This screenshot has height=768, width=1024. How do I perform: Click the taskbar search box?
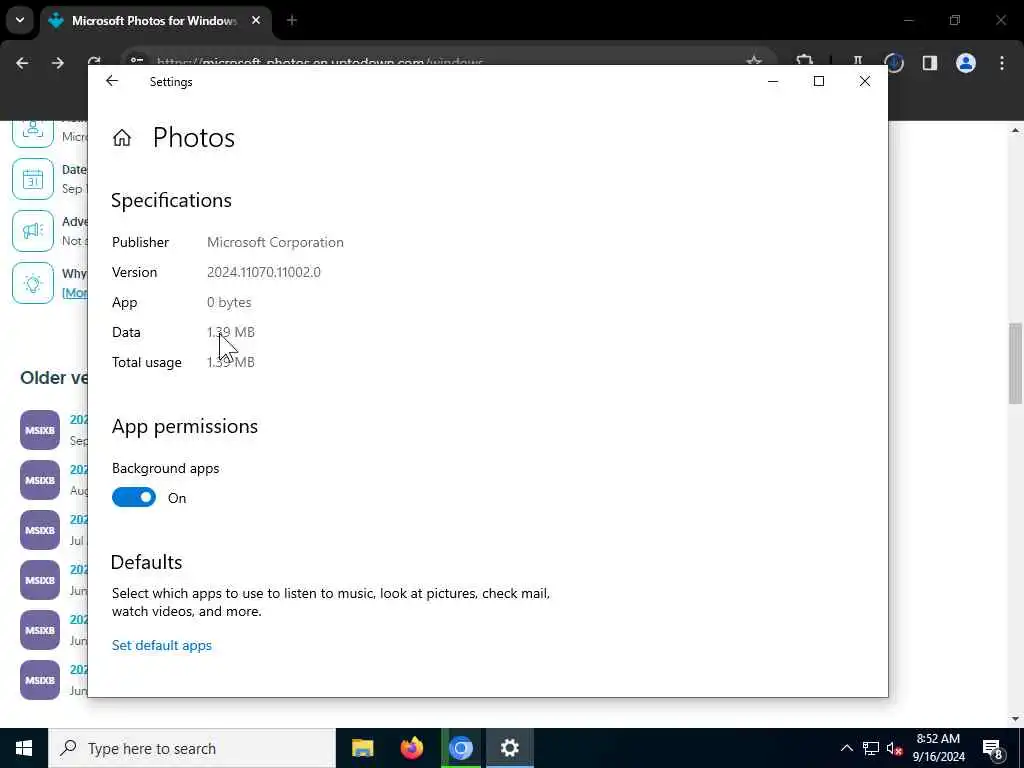(x=192, y=748)
